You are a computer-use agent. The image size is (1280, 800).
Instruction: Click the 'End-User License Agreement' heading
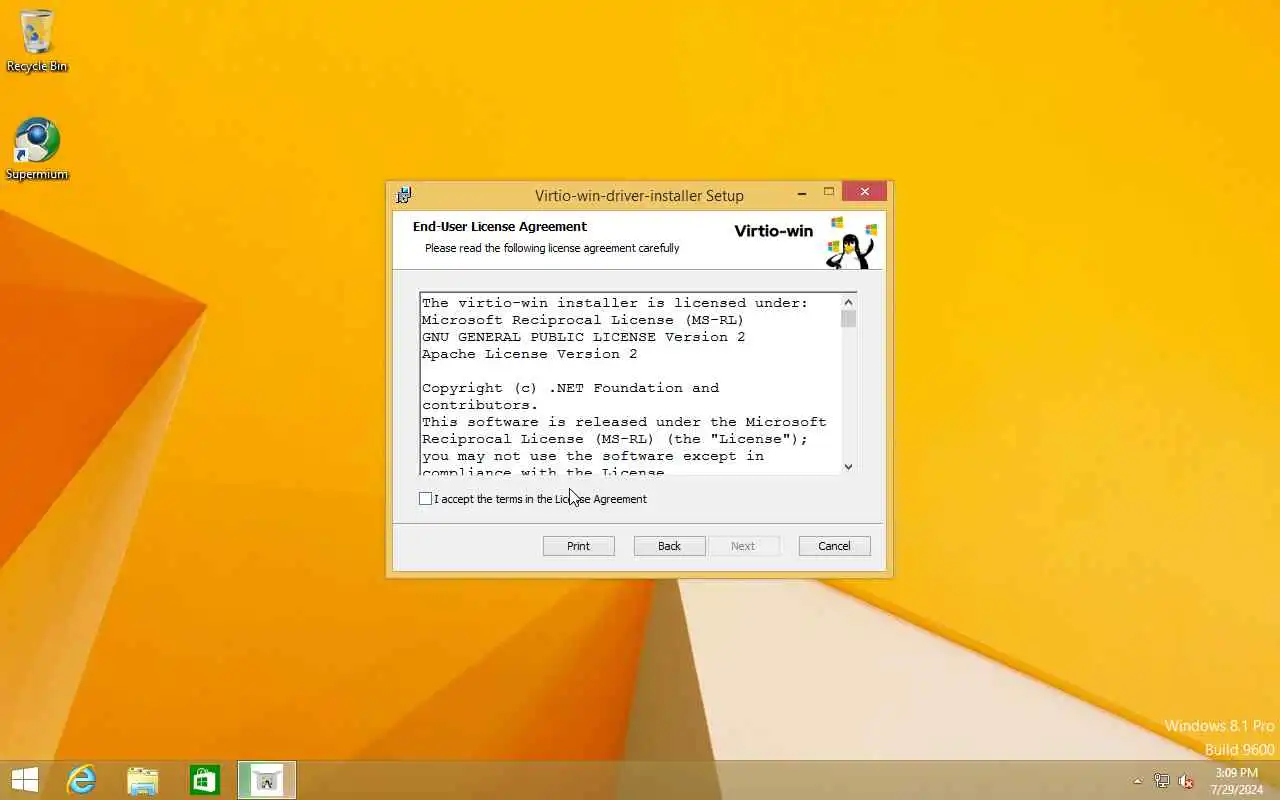click(x=500, y=226)
